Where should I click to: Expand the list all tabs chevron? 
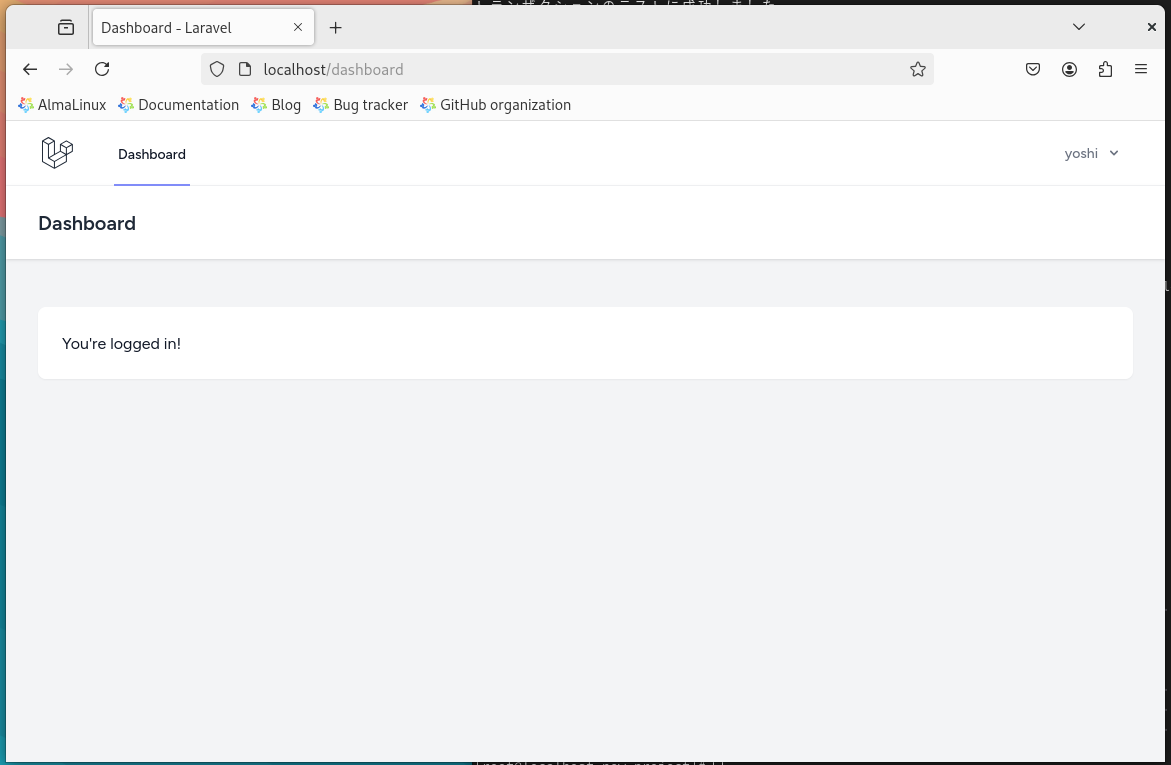(x=1079, y=27)
